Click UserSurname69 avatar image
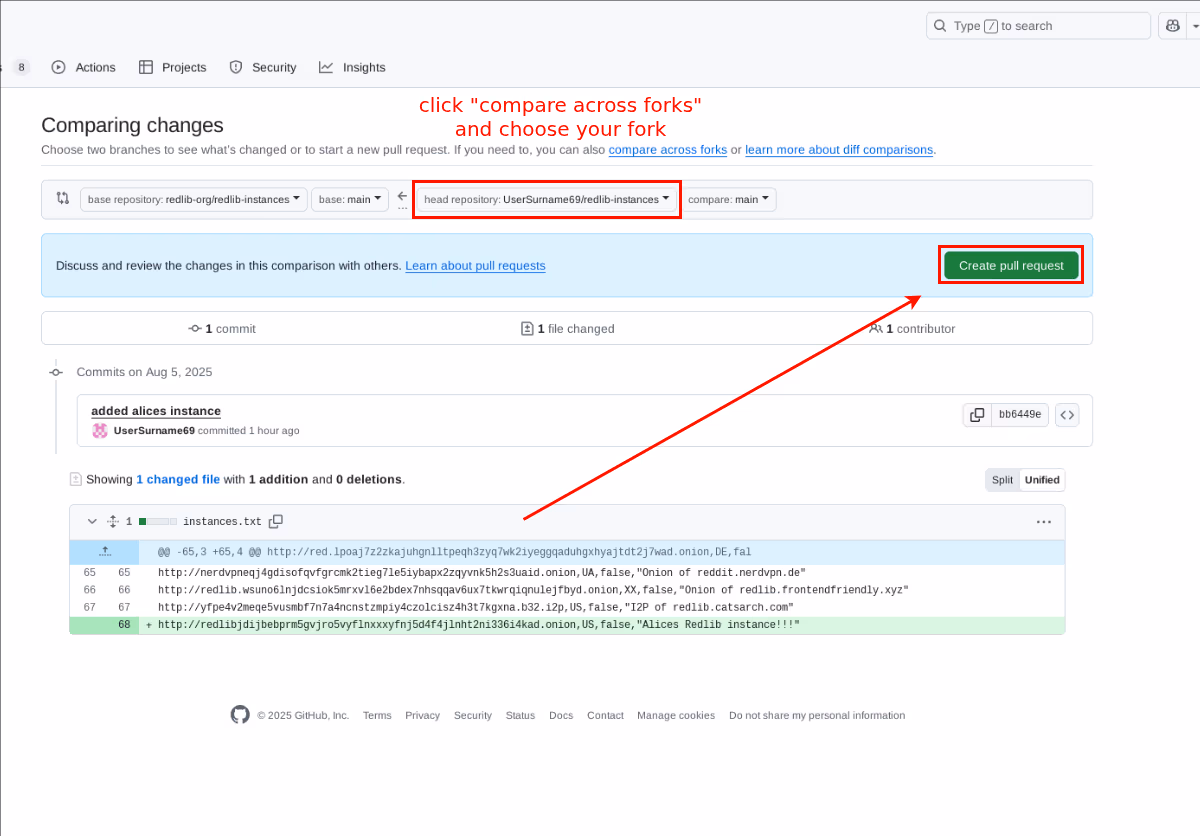 pyautogui.click(x=100, y=431)
